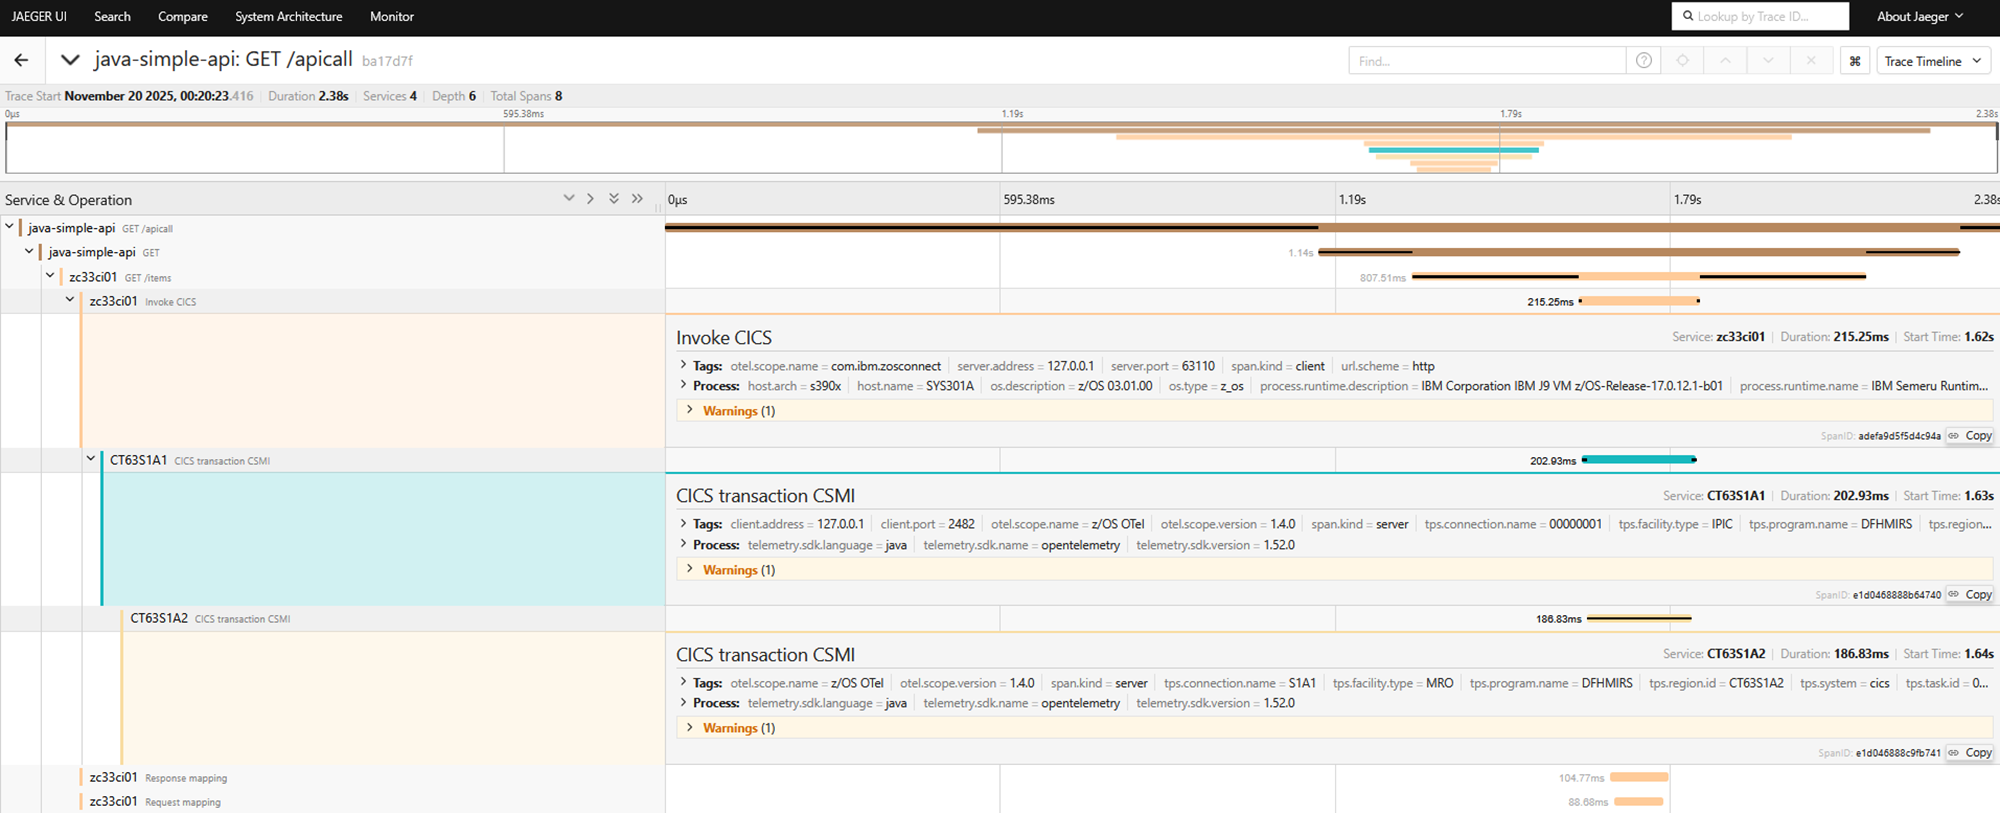
Task: Click the Invoke CICS detail heading
Action: point(724,338)
